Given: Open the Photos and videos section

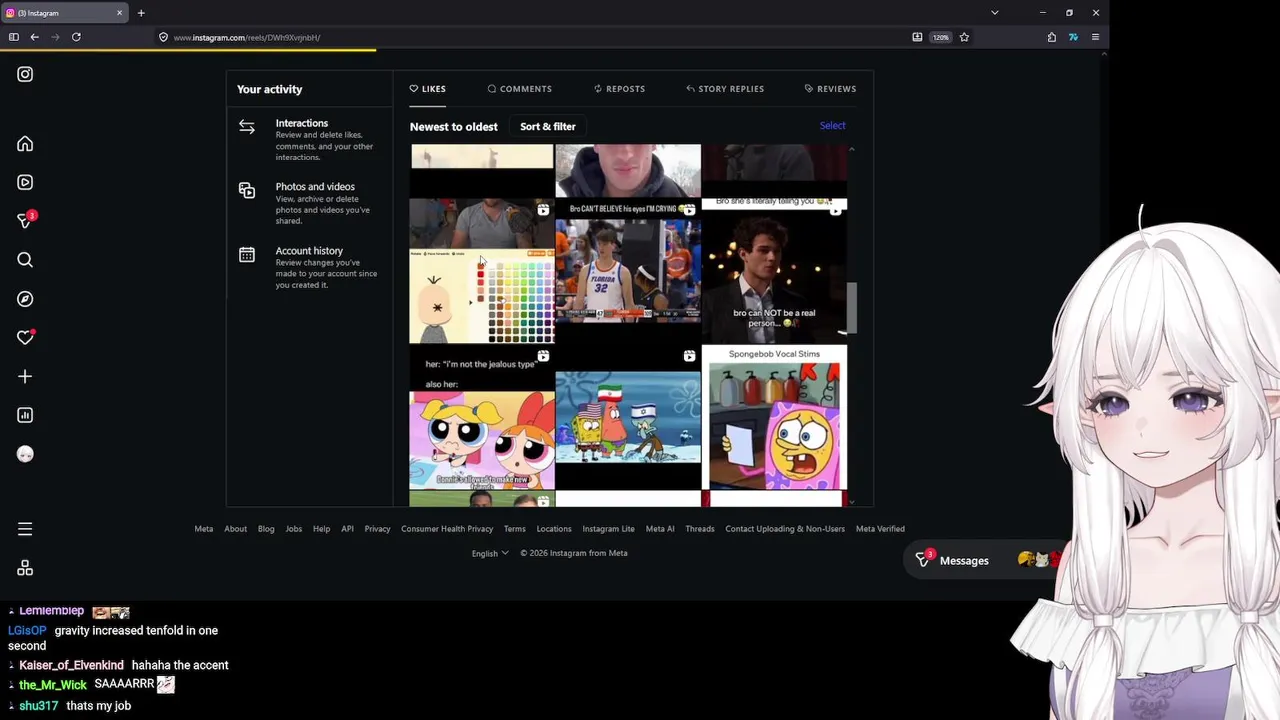Looking at the screenshot, I should coord(309,203).
